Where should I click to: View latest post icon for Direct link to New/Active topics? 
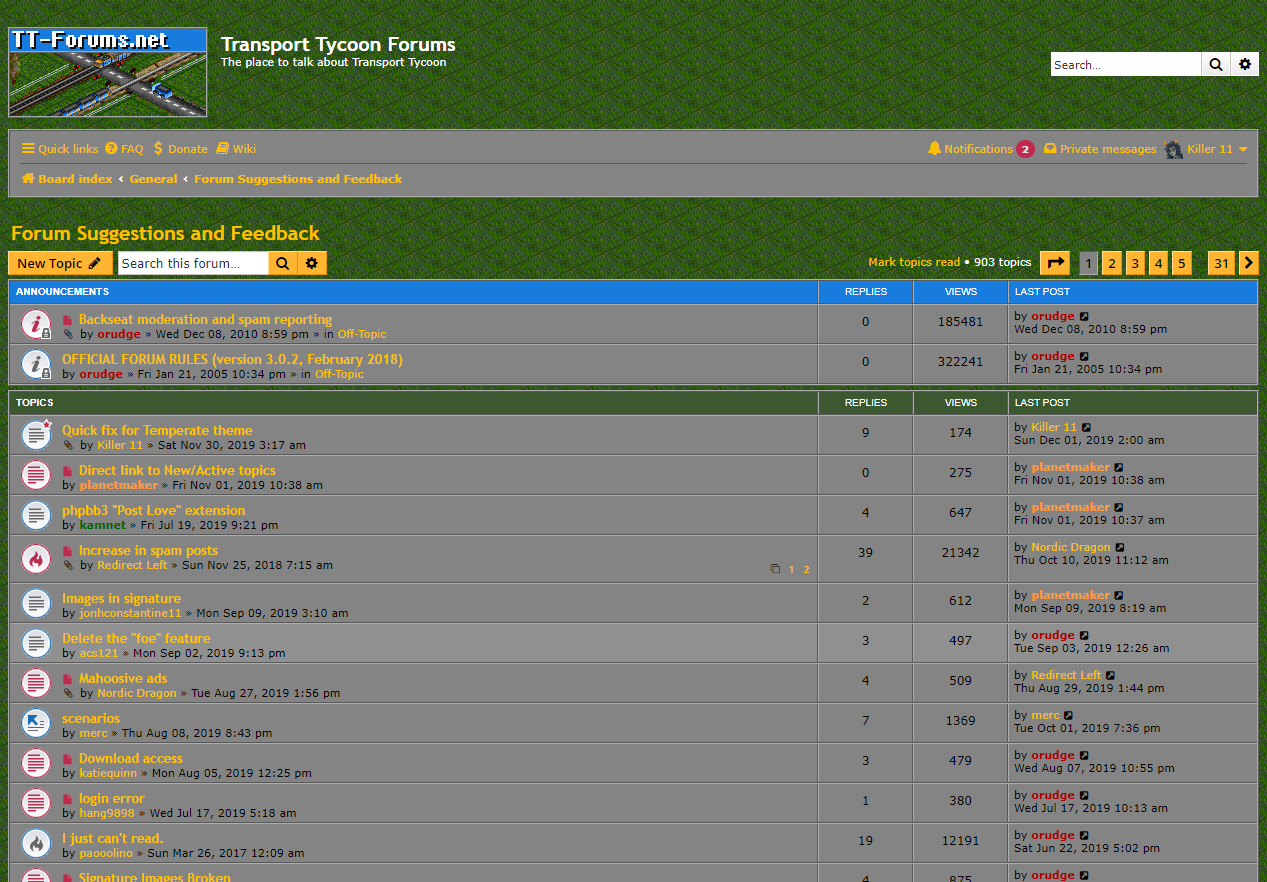click(1119, 468)
